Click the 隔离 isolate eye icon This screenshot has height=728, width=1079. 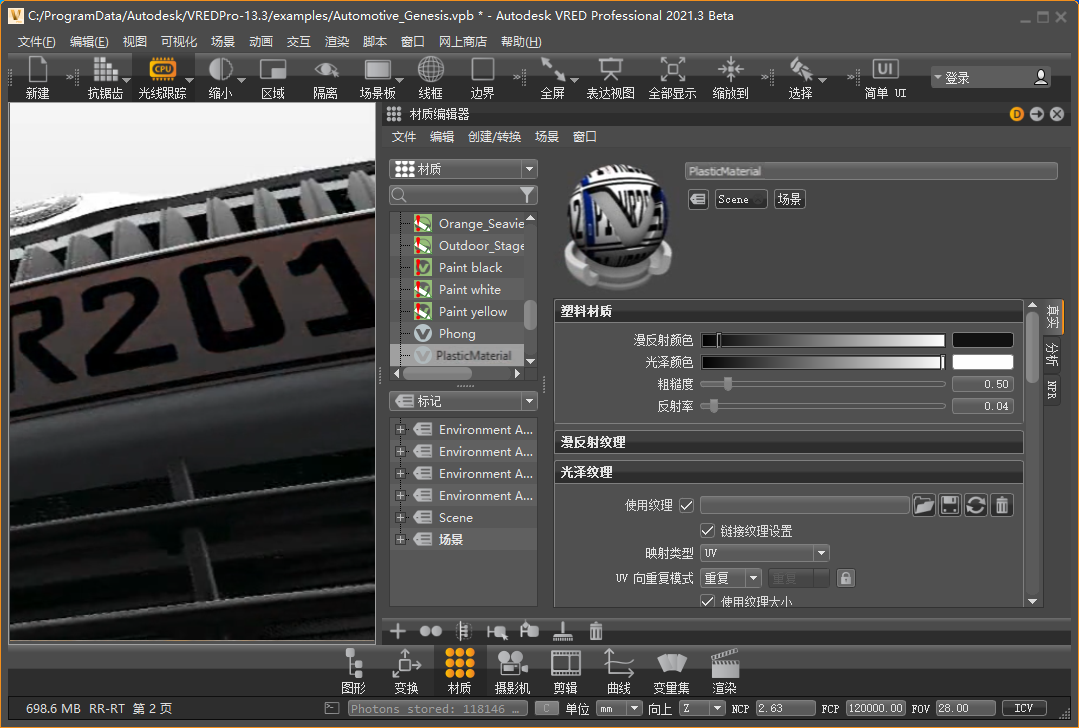pos(326,70)
